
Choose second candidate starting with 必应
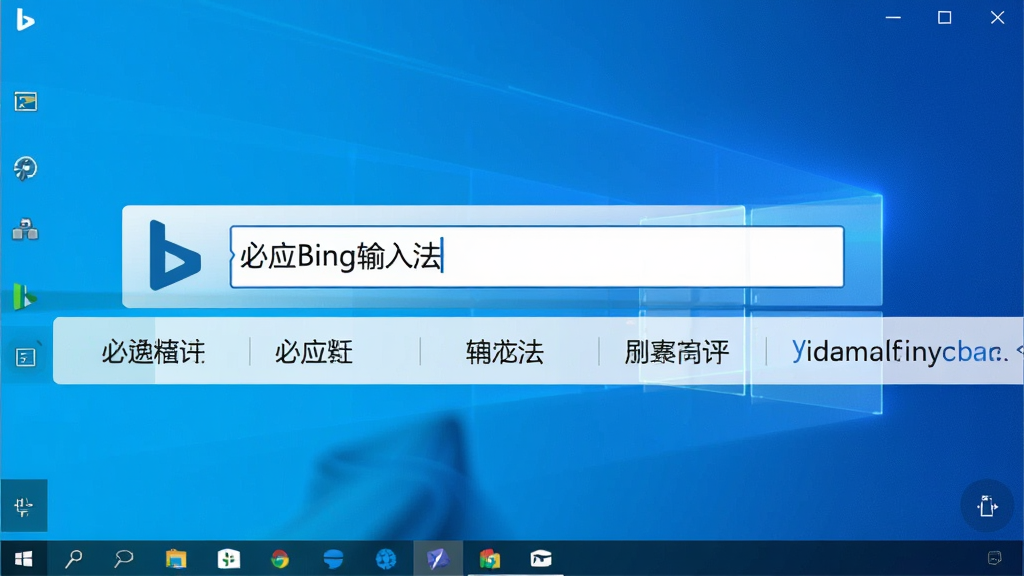314,353
